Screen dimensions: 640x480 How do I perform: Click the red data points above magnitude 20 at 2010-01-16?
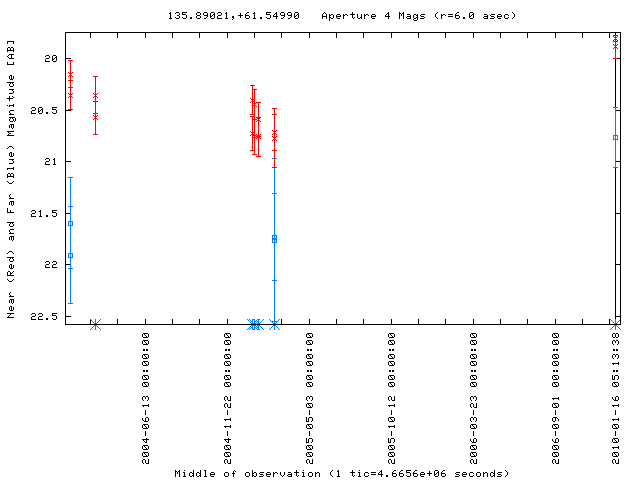616,43
